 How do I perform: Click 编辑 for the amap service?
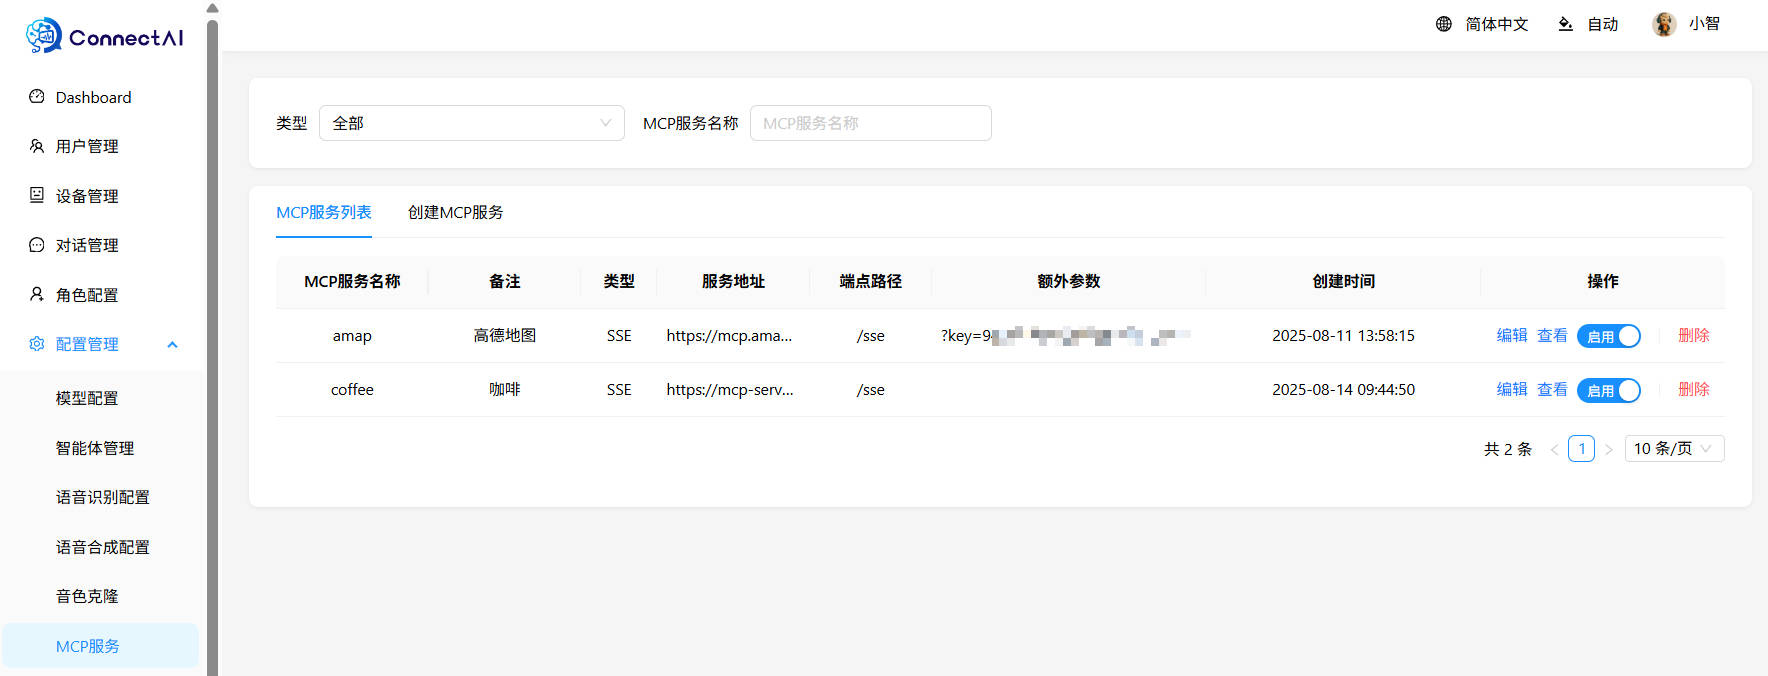pos(1512,335)
